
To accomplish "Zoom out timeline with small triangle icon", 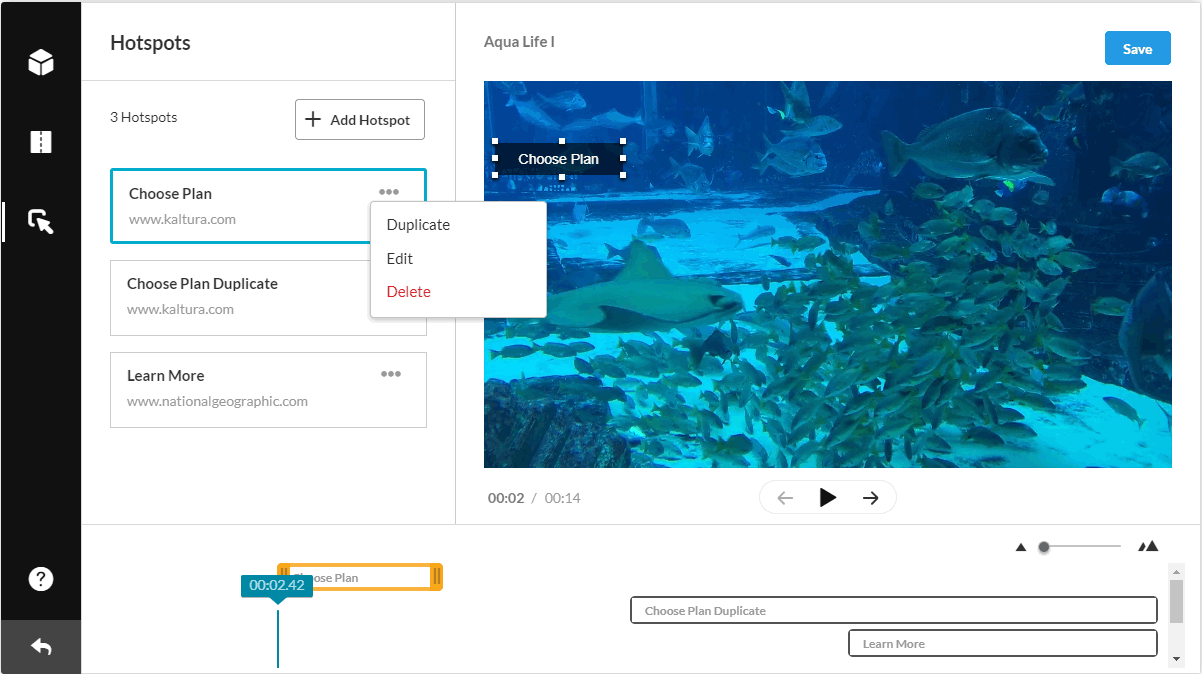I will pyautogui.click(x=1021, y=547).
